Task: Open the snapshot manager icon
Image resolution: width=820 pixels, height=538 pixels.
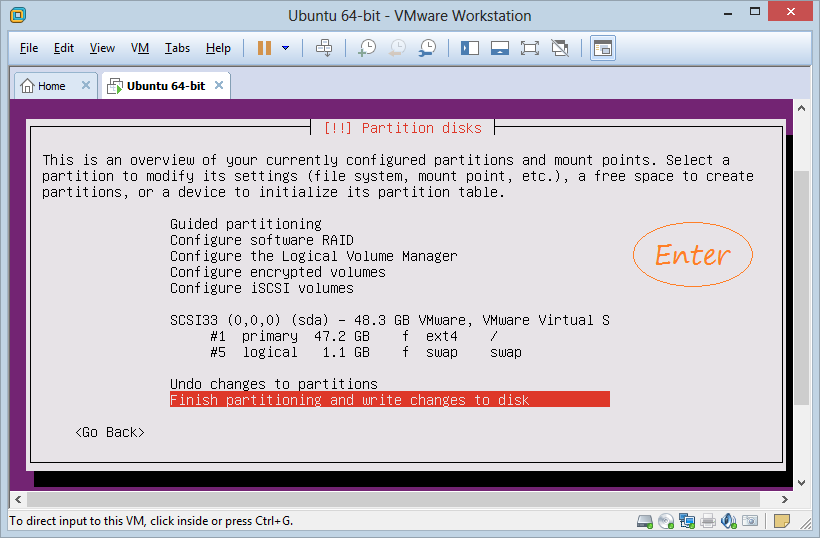Action: [x=427, y=48]
